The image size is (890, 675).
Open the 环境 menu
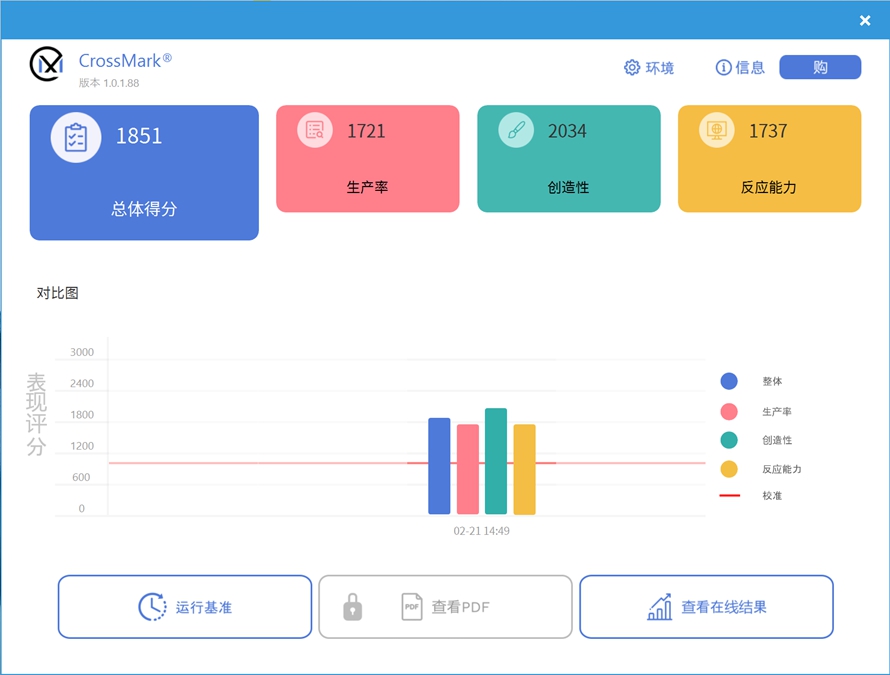pyautogui.click(x=660, y=67)
